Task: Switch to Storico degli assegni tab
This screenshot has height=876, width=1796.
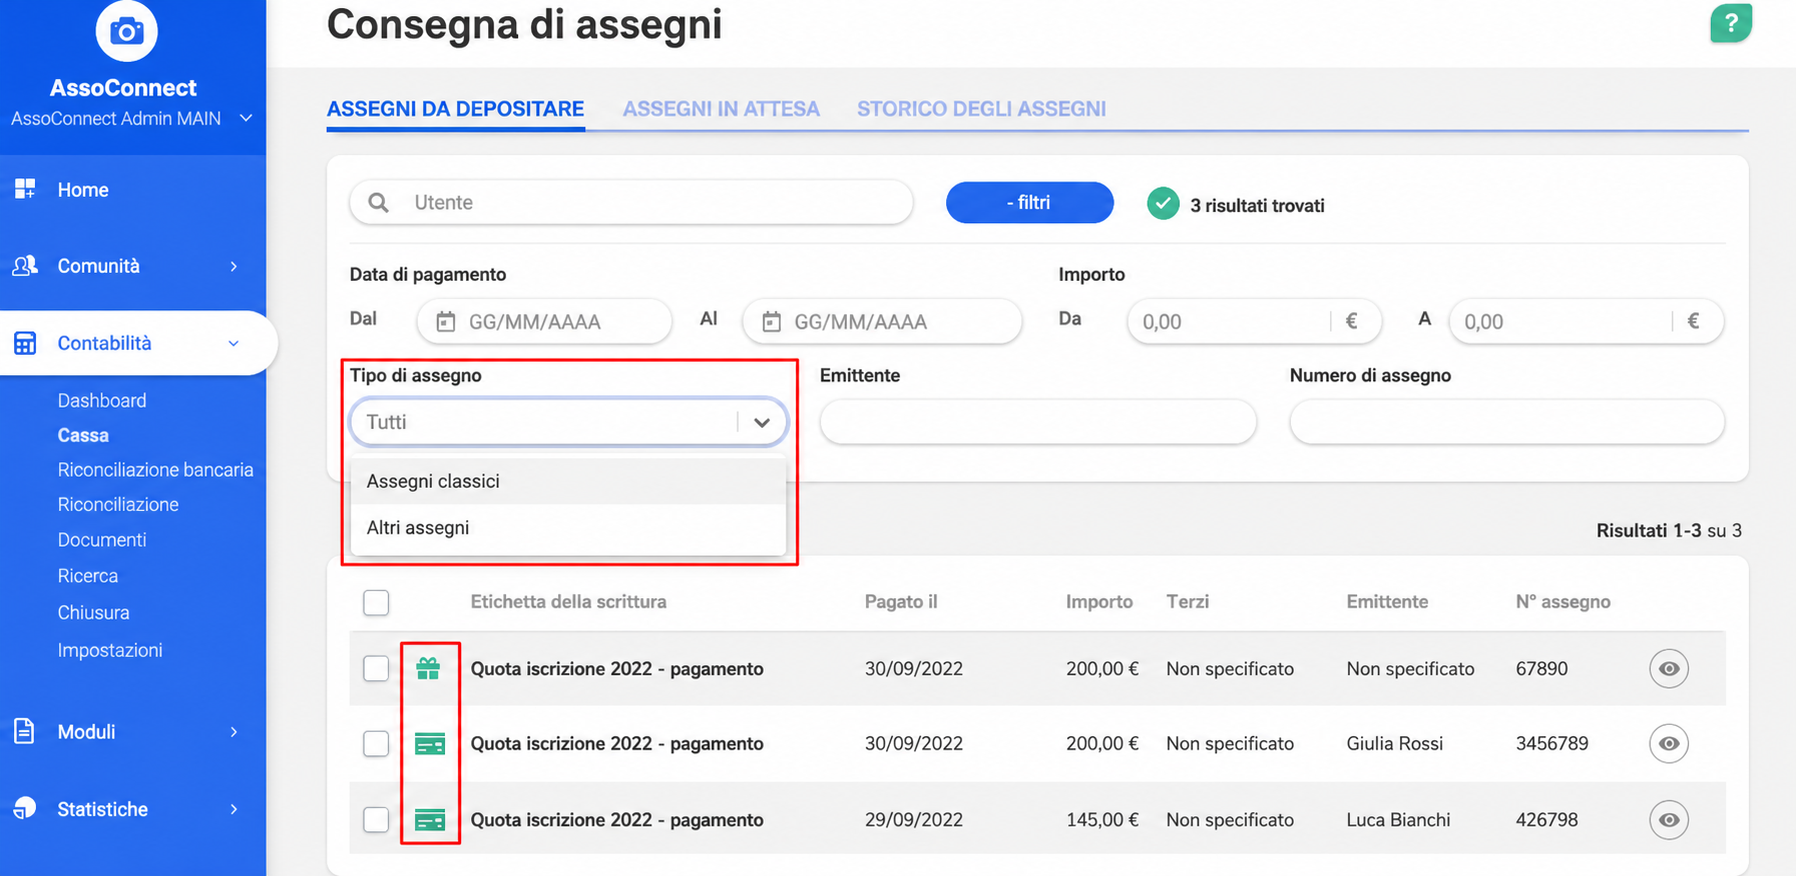Action: (981, 108)
